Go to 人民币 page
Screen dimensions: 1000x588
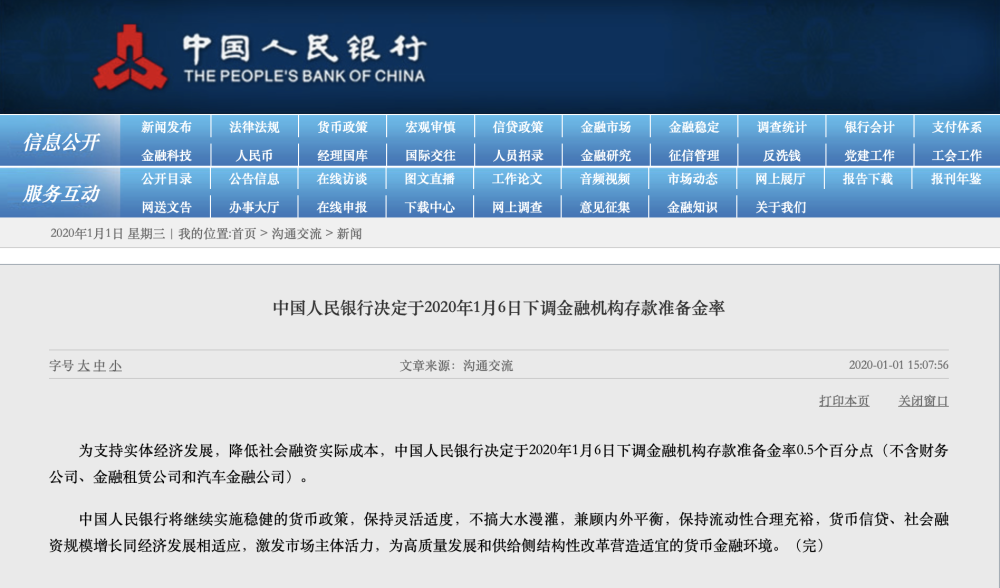(254, 156)
